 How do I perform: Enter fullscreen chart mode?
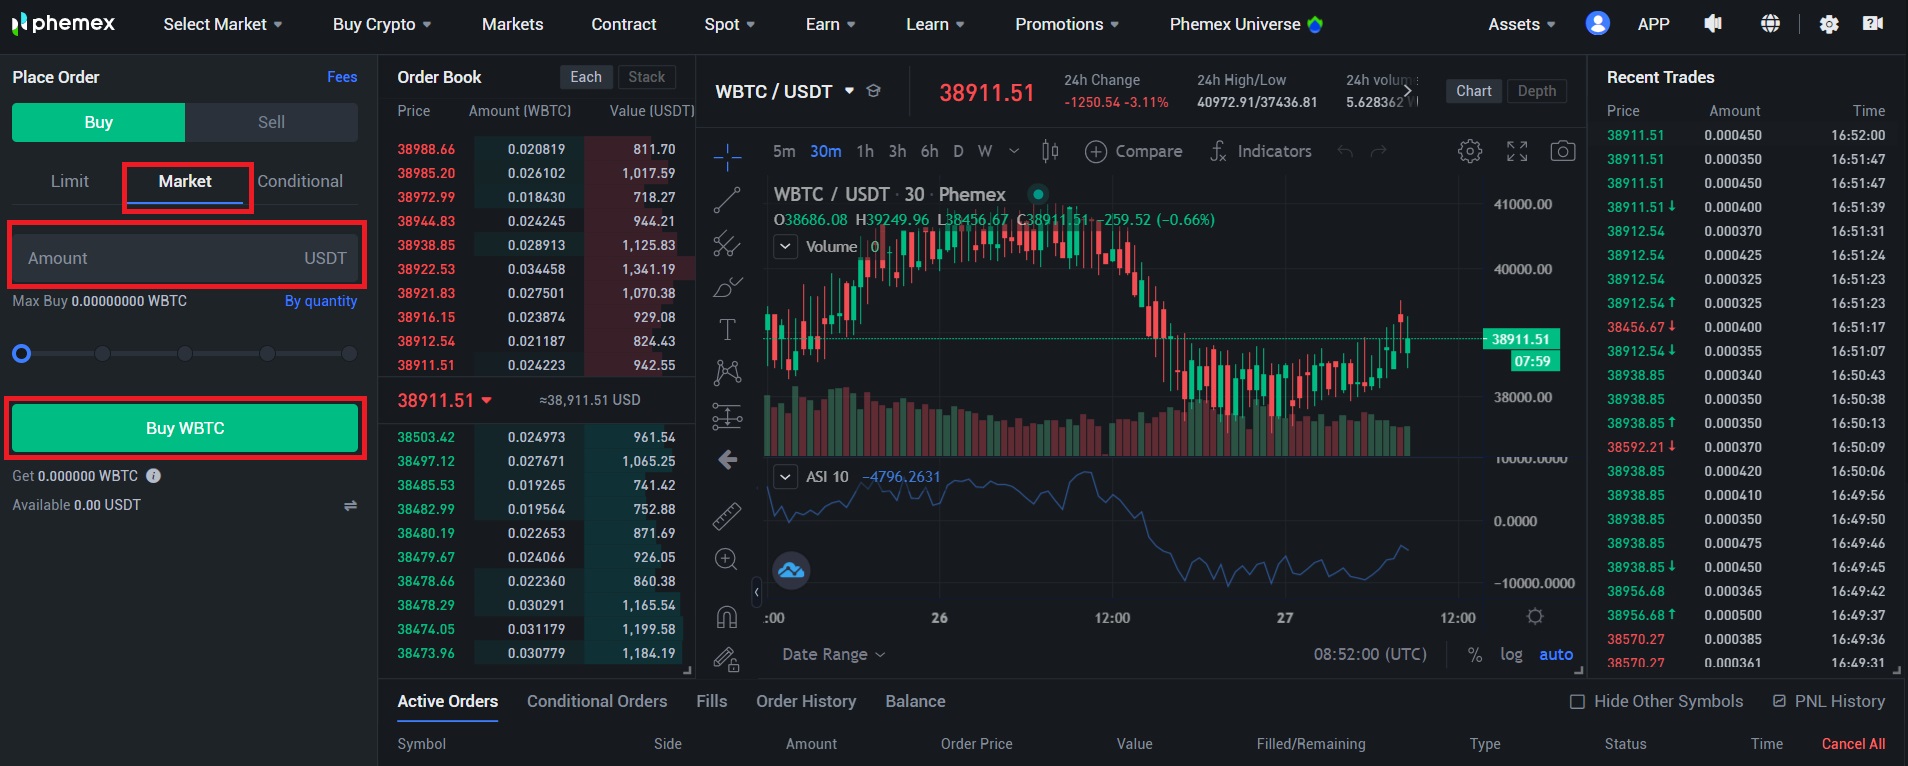tap(1517, 151)
